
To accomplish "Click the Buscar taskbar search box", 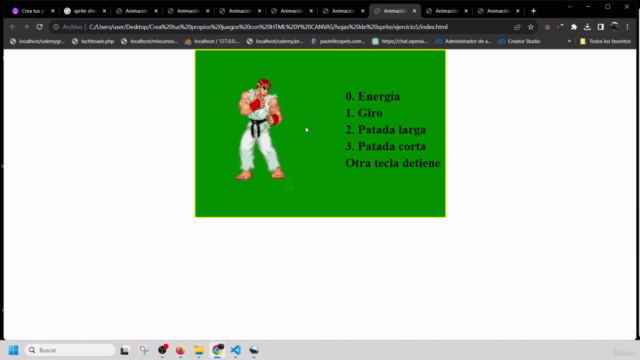I will (x=70, y=350).
